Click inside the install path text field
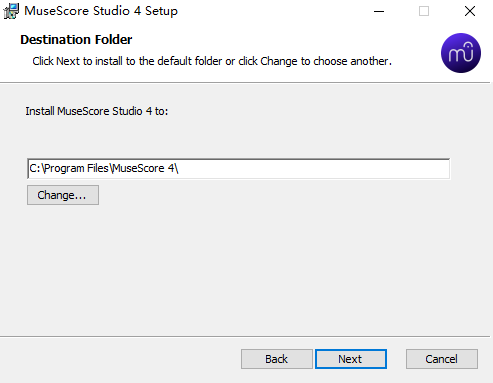The image size is (493, 383). (x=238, y=169)
